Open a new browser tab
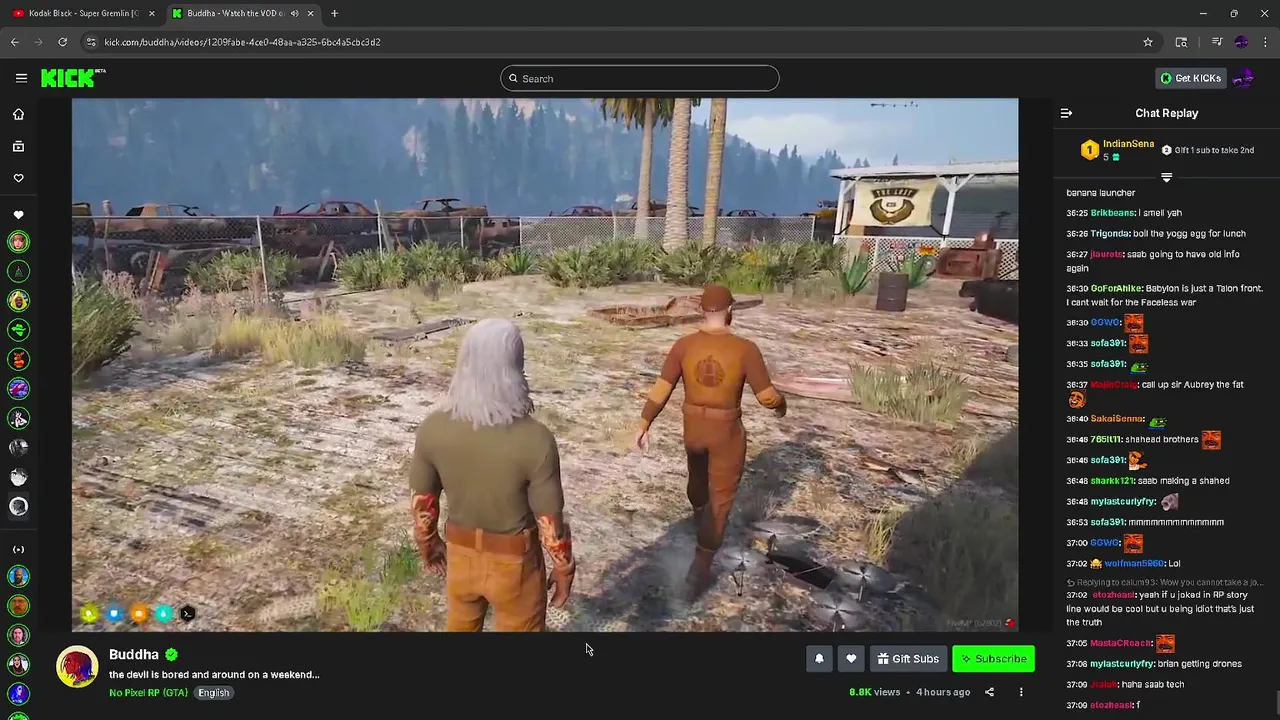This screenshot has height=720, width=1280. click(334, 13)
